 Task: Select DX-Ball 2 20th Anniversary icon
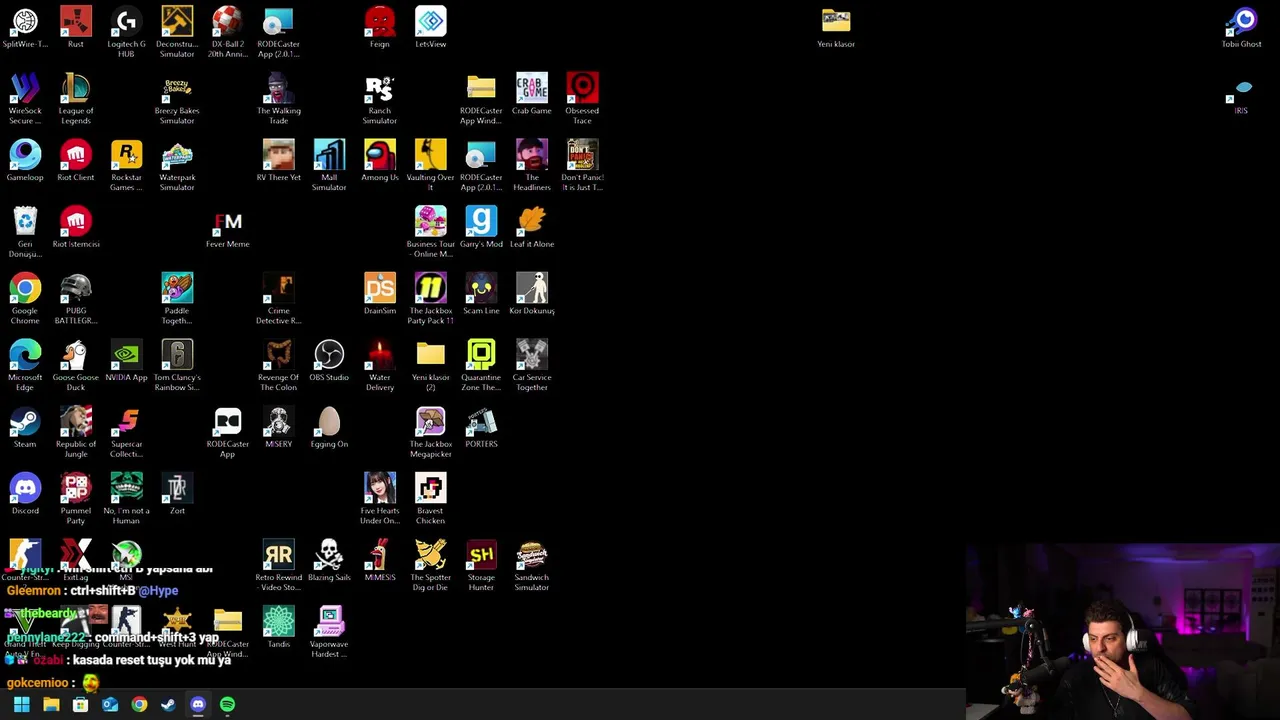click(228, 32)
